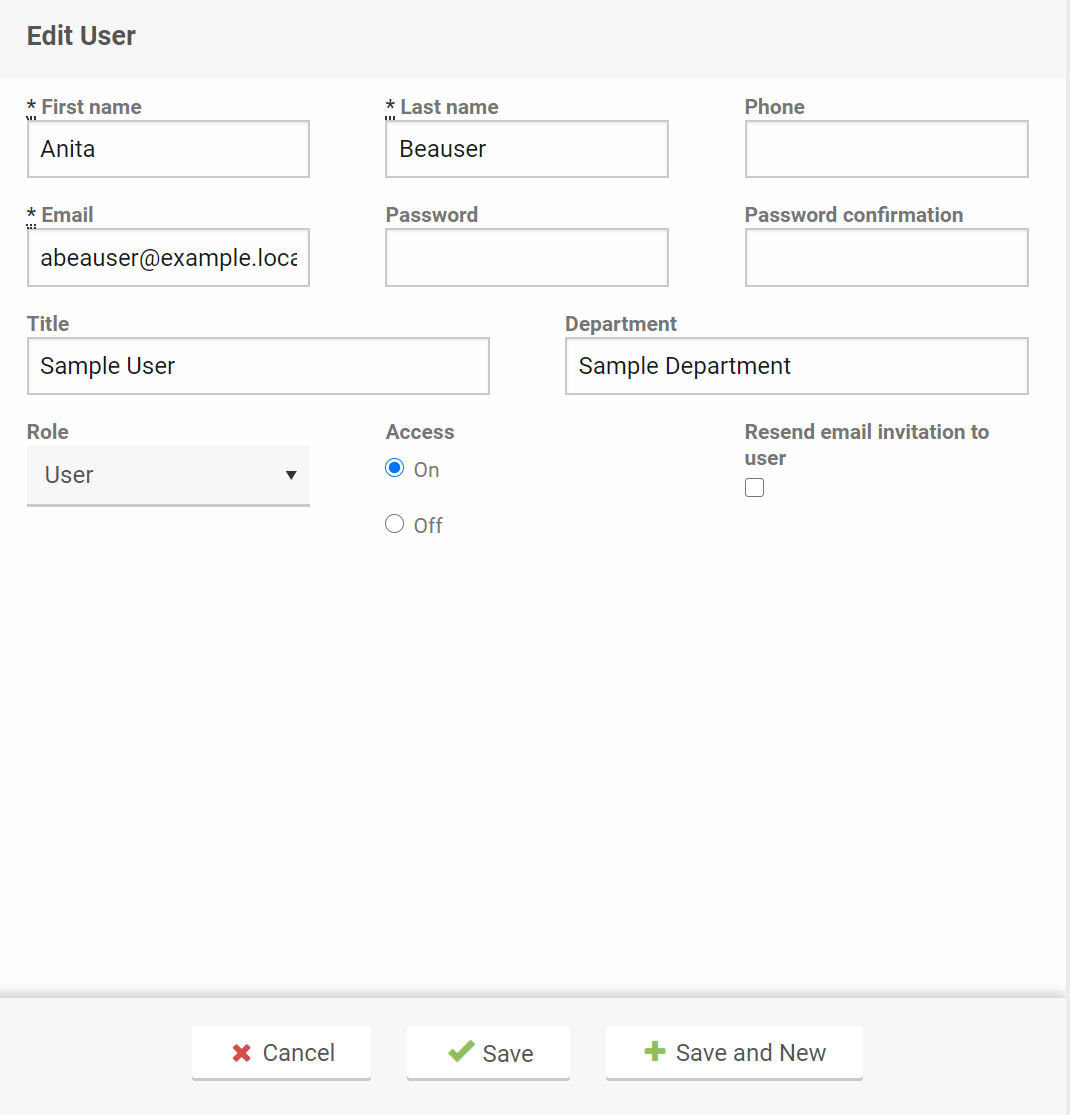Enable Resend email invitation to user checkbox
This screenshot has width=1070, height=1115.
click(755, 488)
